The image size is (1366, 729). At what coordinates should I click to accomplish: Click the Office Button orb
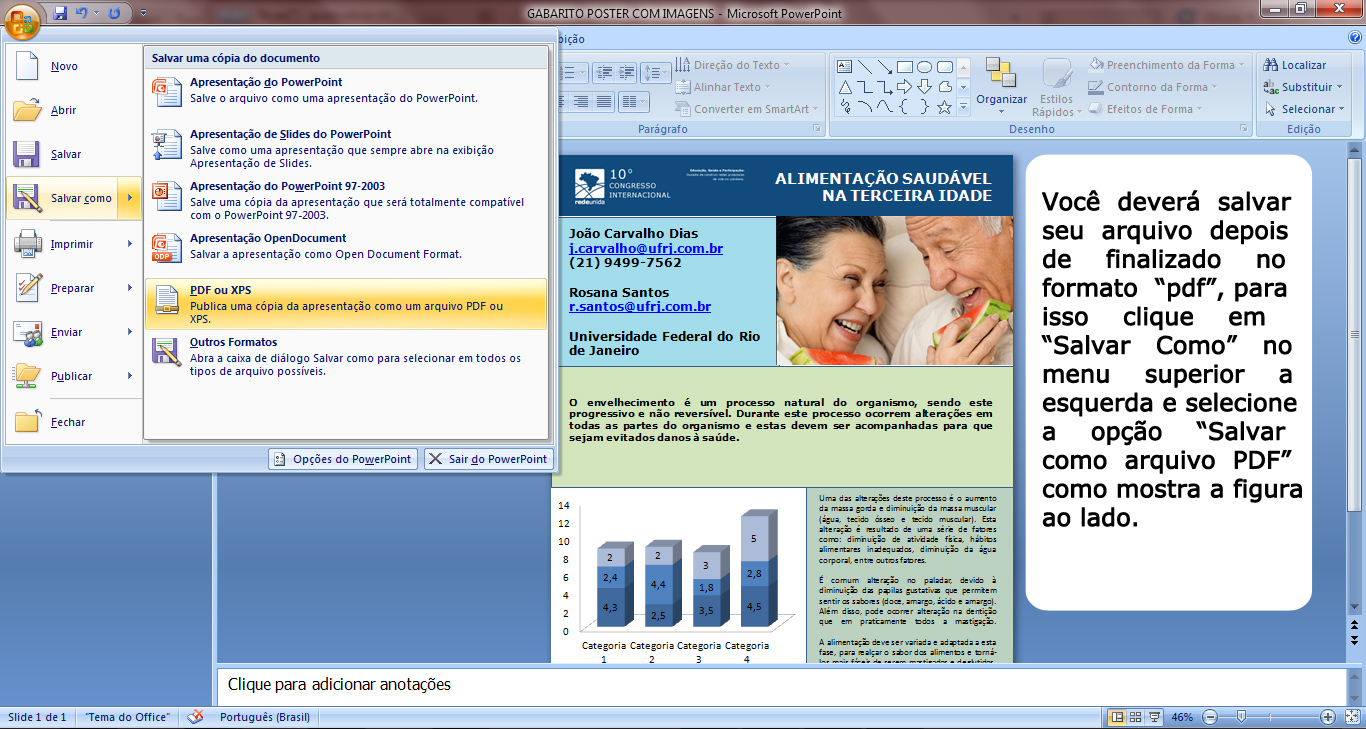point(22,17)
